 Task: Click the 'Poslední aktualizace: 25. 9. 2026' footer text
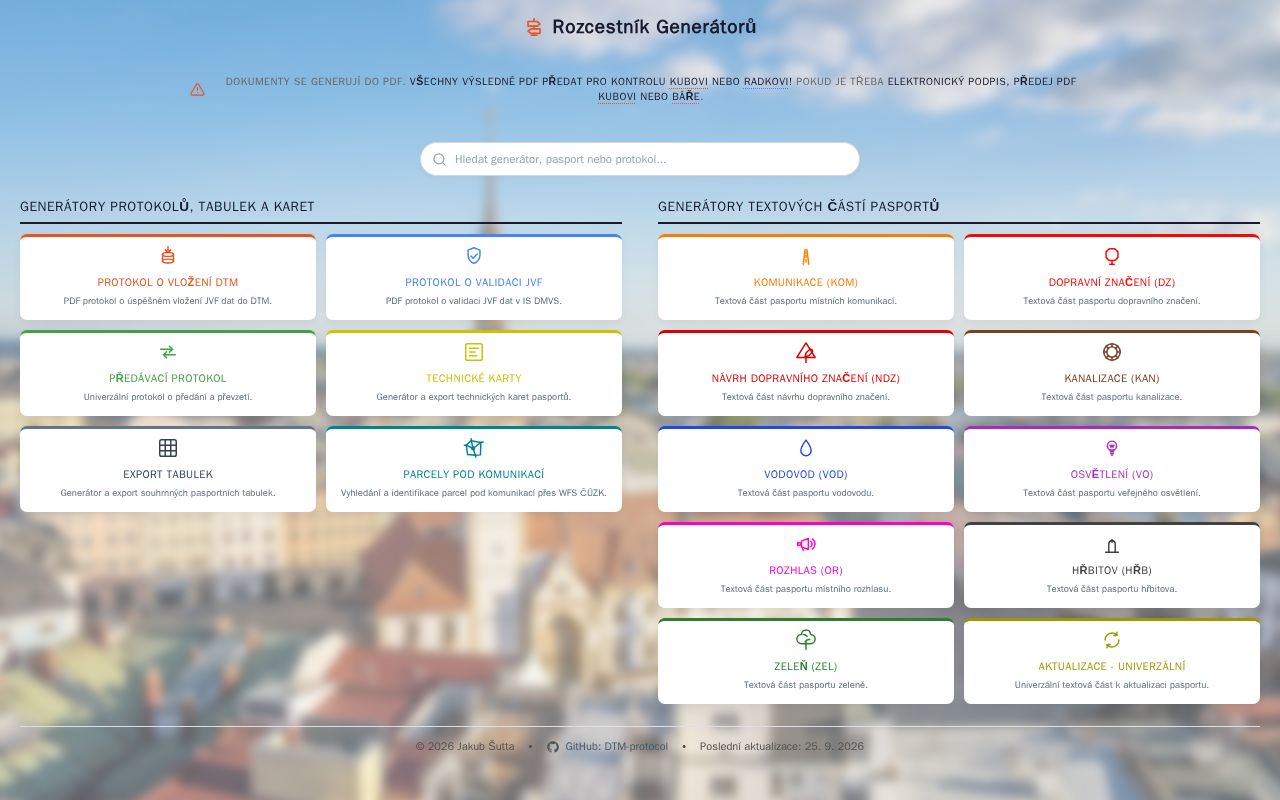(782, 747)
